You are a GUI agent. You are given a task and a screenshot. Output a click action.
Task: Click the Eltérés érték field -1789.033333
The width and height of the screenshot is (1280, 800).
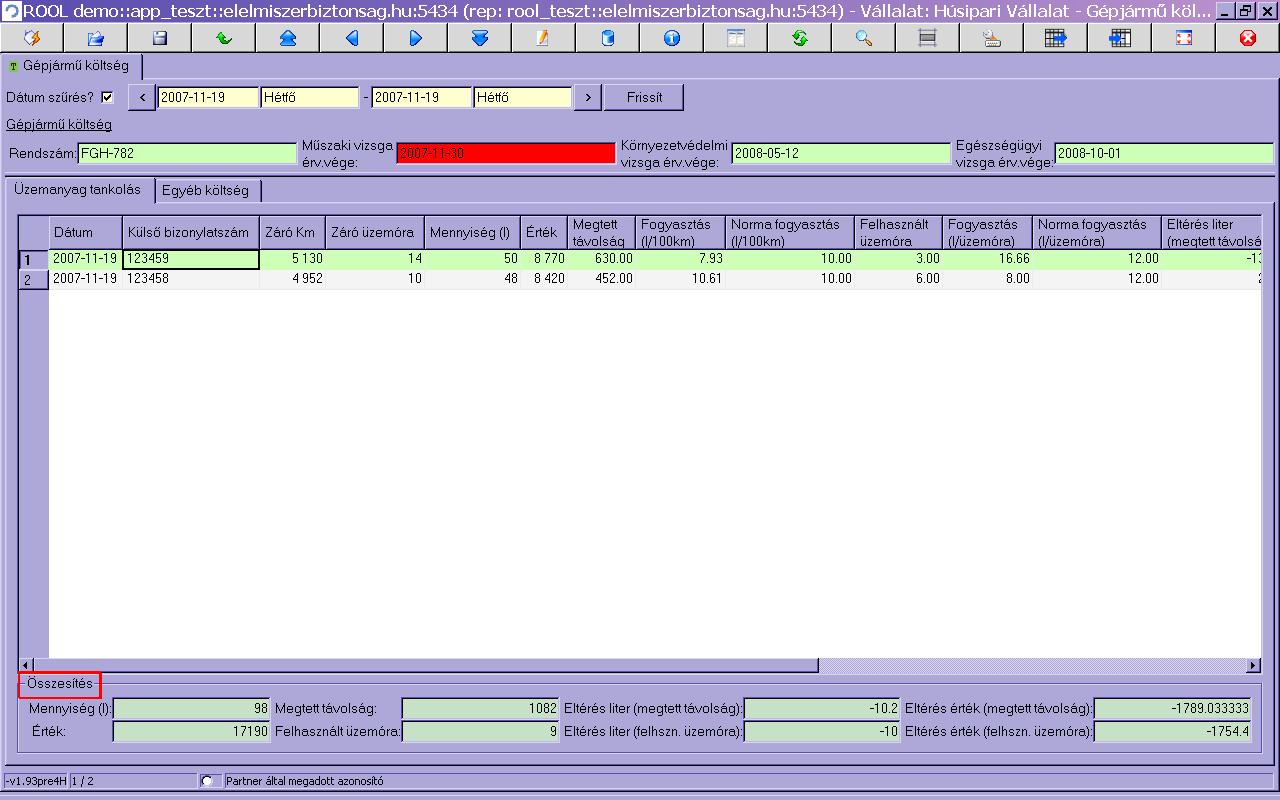coord(1172,708)
